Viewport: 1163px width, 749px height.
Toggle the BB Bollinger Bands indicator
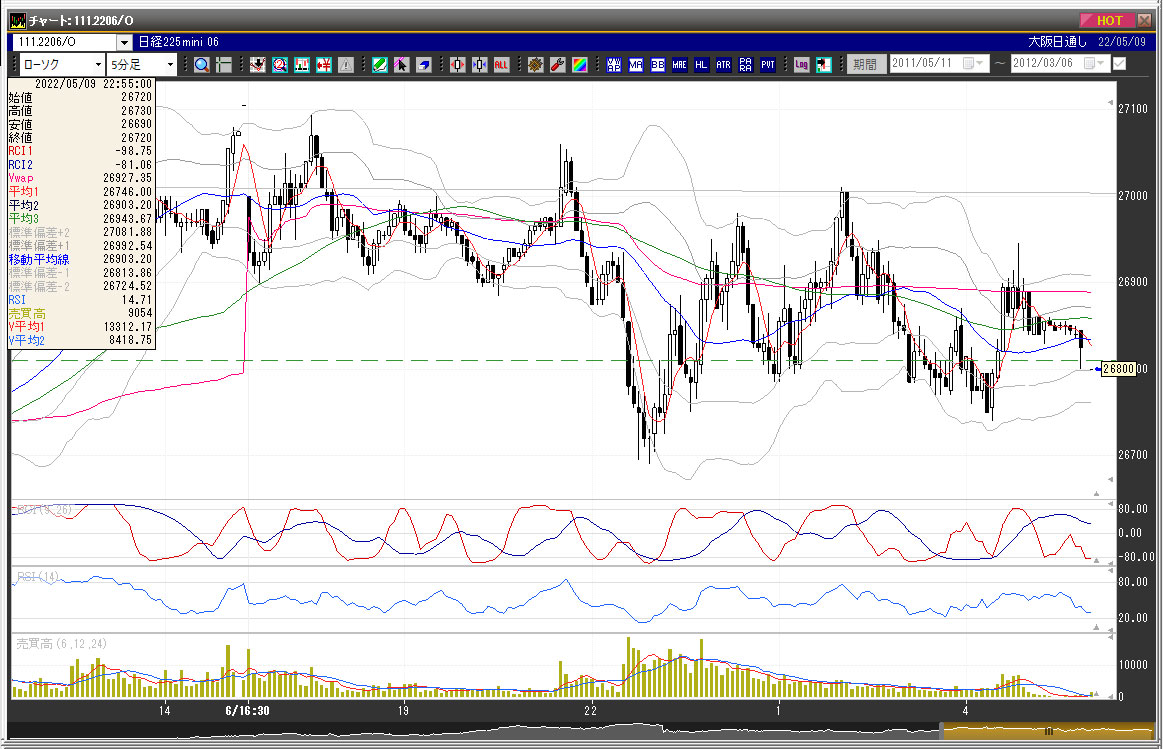pos(658,65)
